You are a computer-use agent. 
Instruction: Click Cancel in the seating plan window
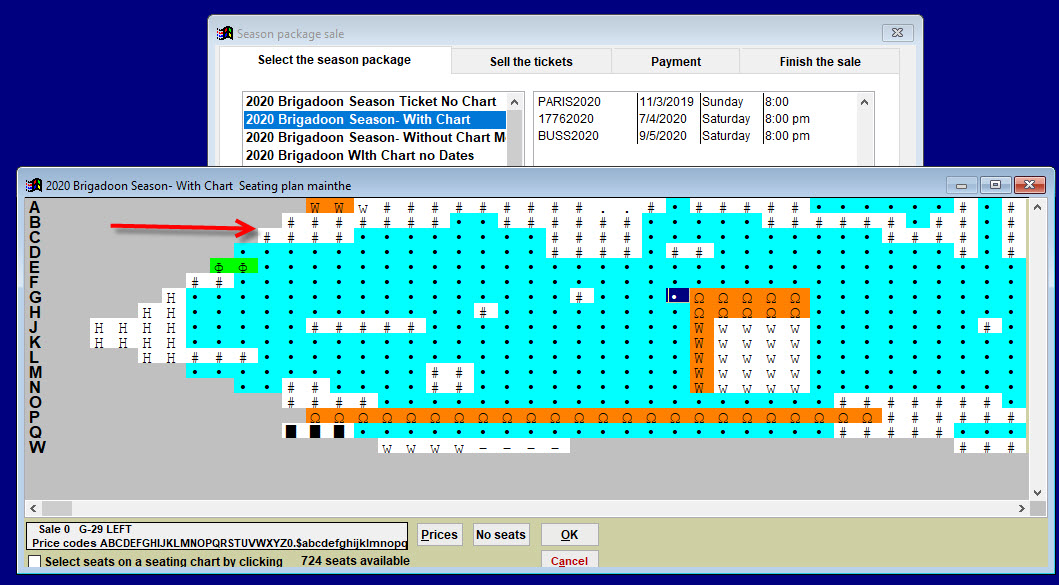569,561
